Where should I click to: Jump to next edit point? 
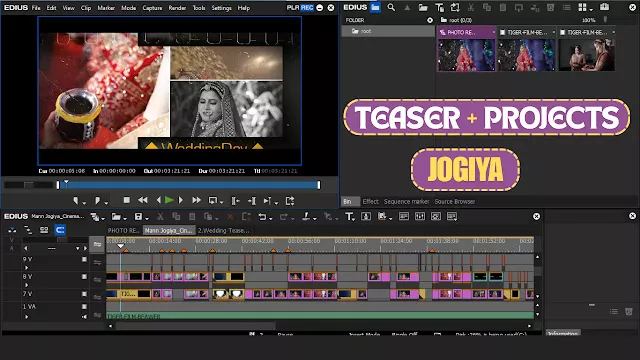tap(252, 201)
